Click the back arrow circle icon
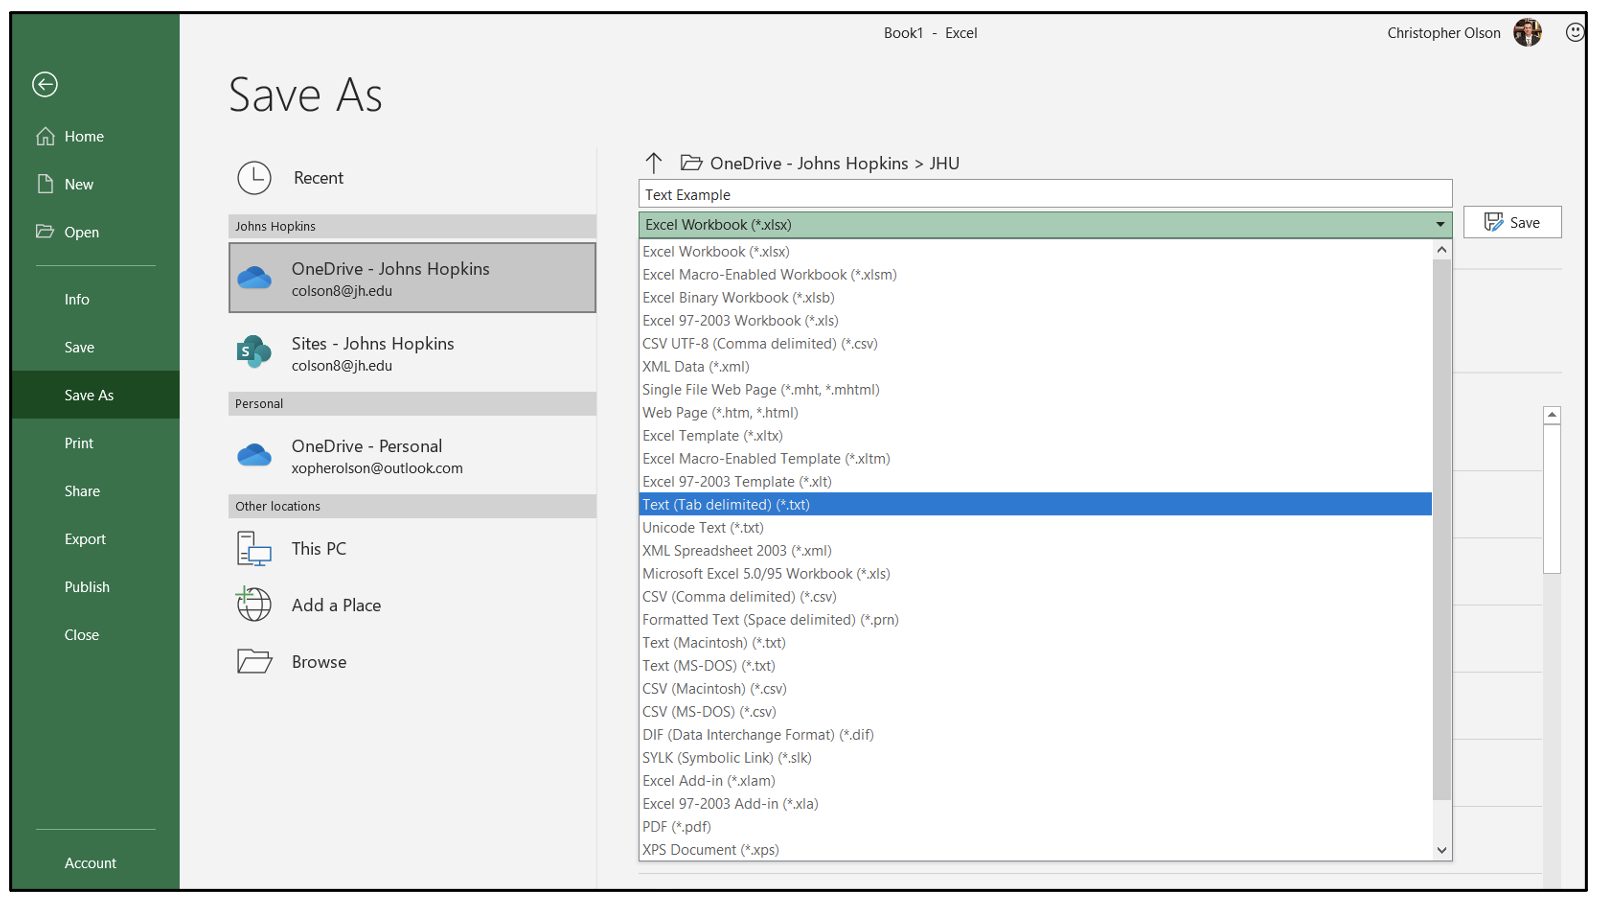This screenshot has height=906, width=1602. (45, 85)
